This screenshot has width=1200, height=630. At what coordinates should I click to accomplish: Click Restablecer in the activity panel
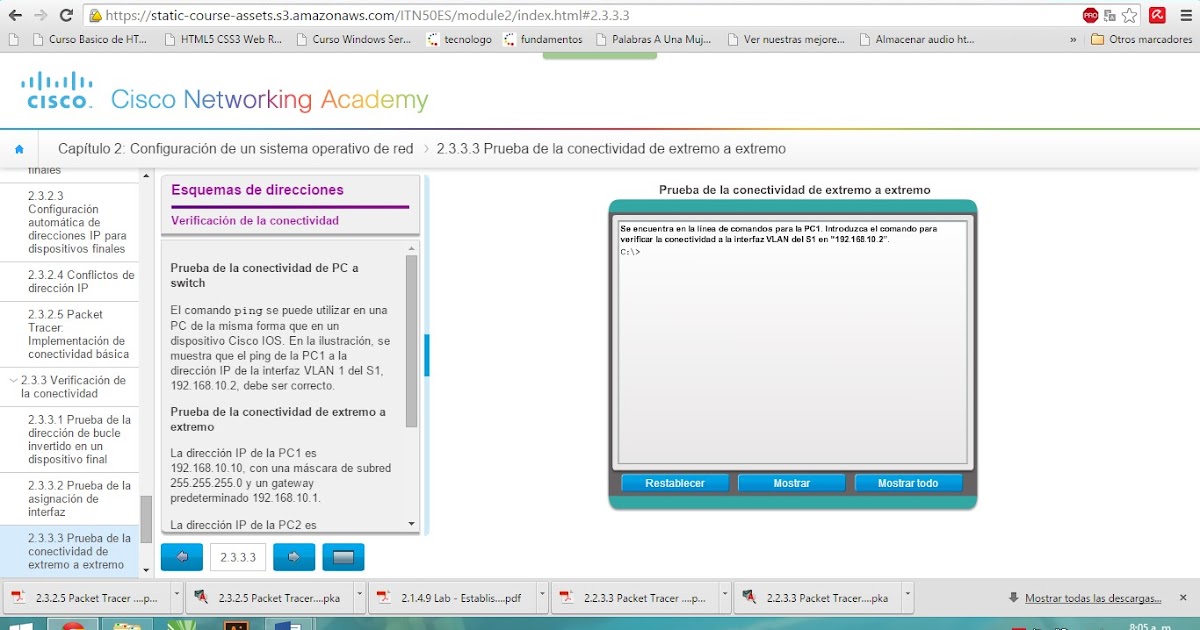674,482
